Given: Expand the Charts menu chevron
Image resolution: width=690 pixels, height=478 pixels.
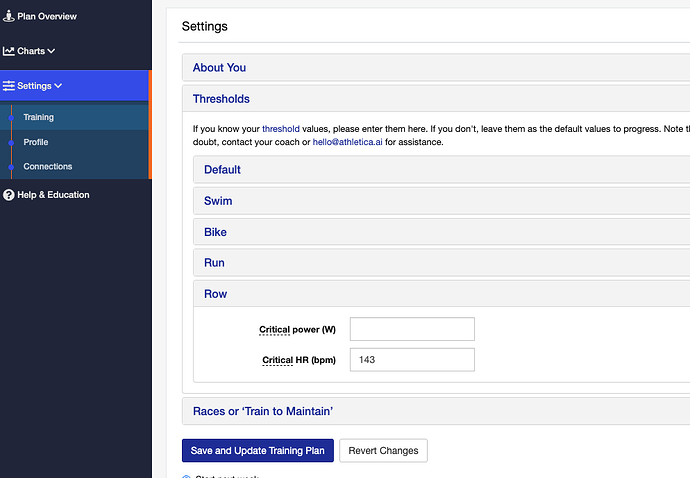Looking at the screenshot, I should [51, 51].
